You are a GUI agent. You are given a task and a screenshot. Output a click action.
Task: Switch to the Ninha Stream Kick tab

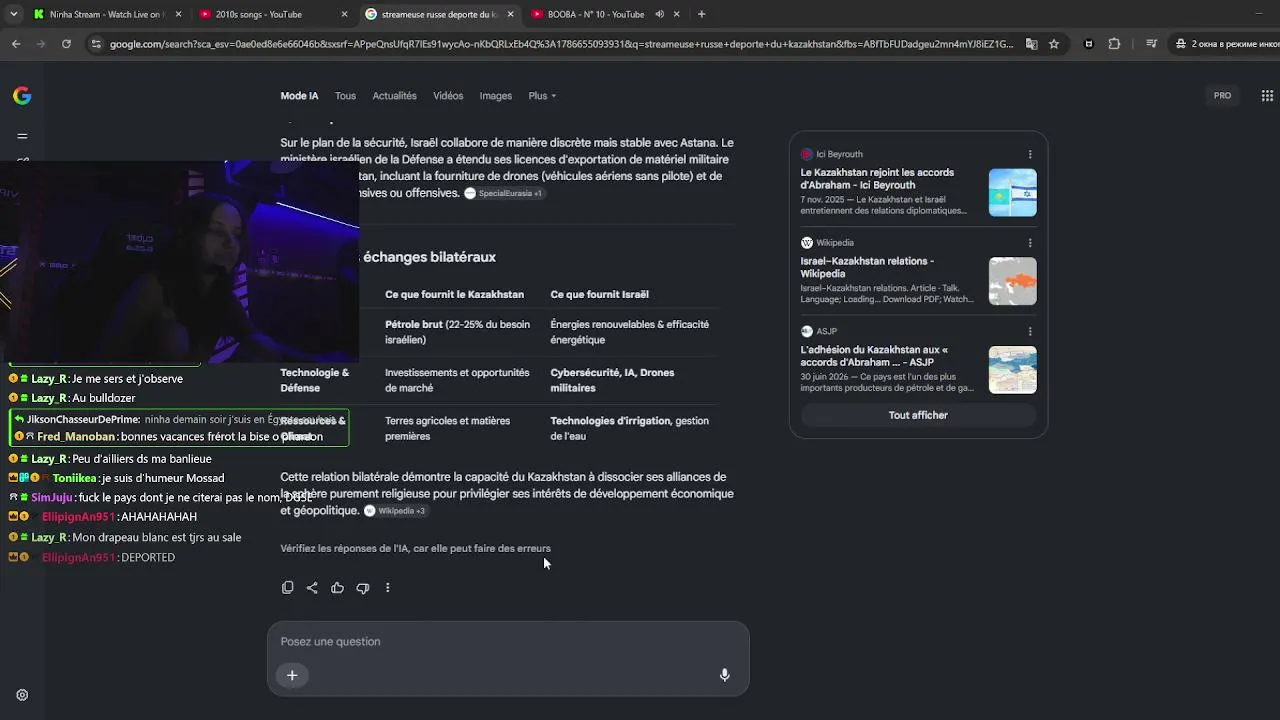[x=106, y=14]
